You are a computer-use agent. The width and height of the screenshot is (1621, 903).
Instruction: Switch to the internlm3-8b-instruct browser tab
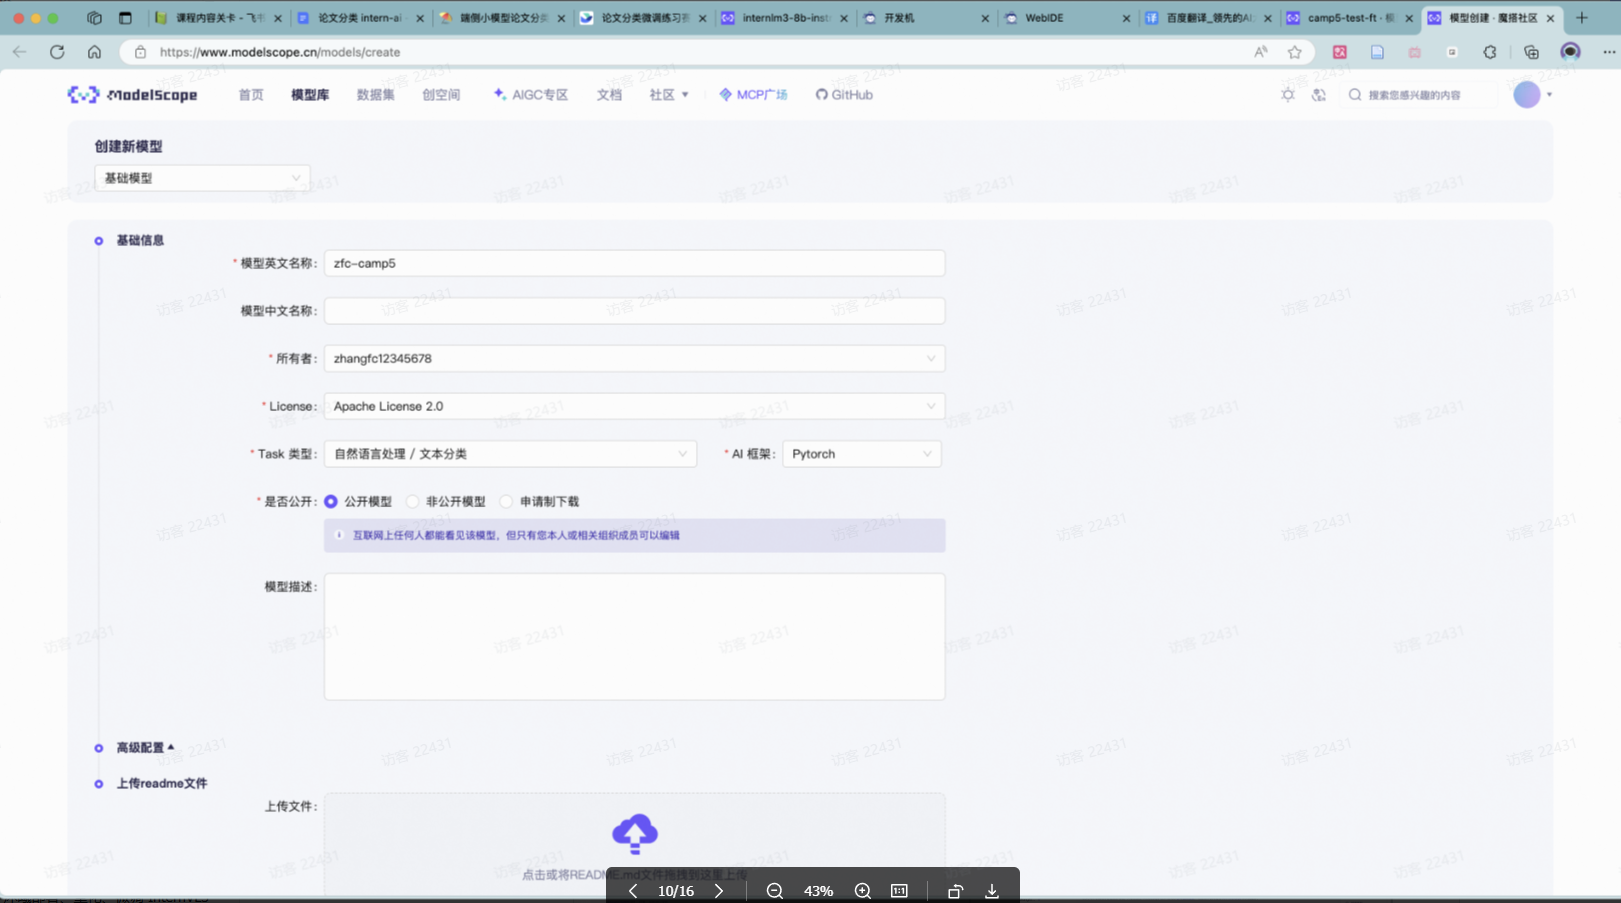click(x=784, y=18)
